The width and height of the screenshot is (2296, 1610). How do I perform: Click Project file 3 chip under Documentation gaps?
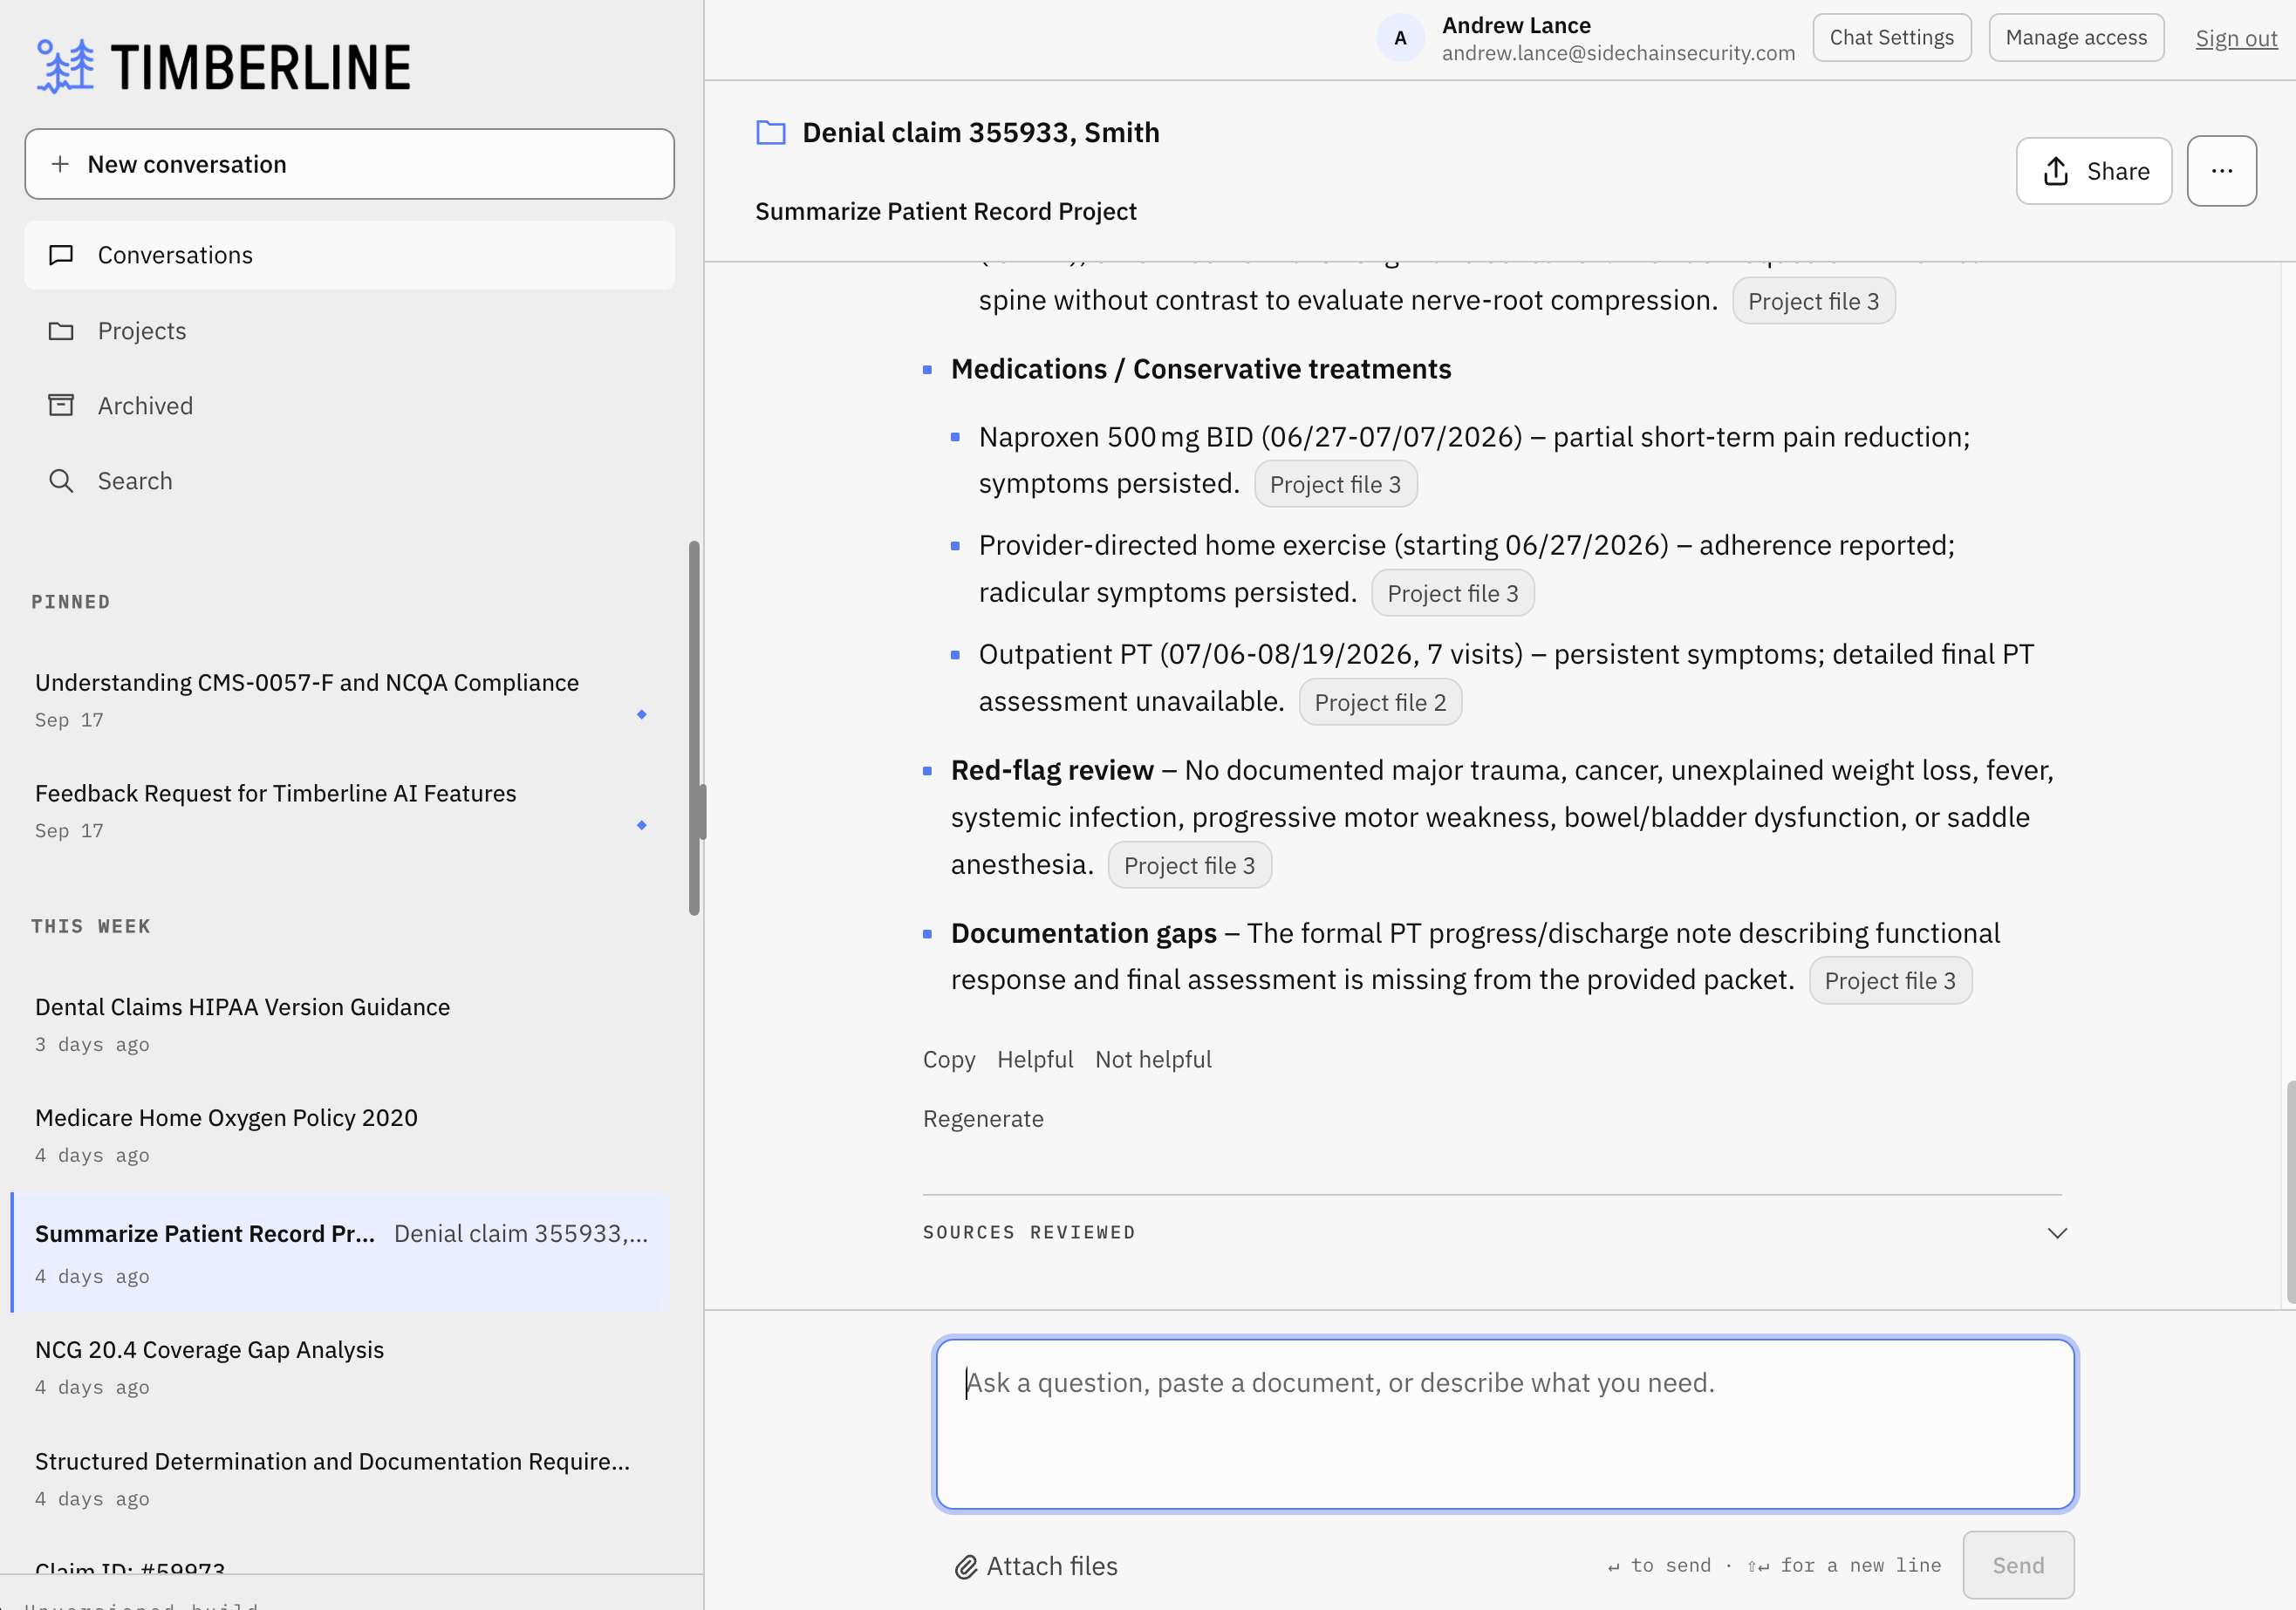pos(1890,980)
